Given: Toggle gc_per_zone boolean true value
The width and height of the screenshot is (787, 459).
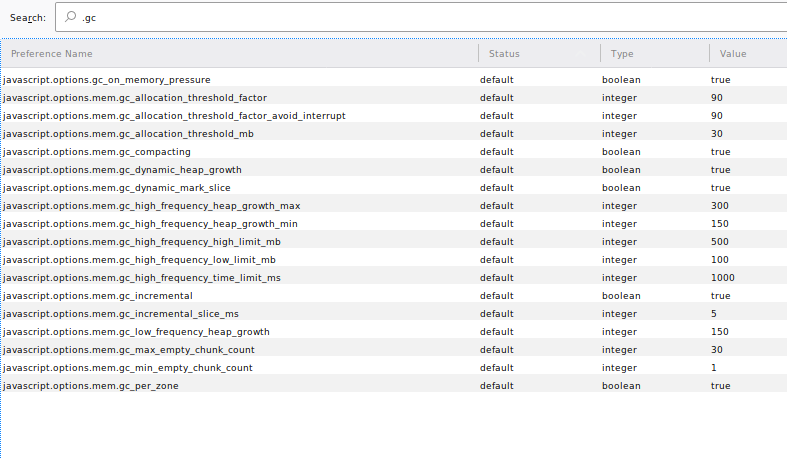Looking at the screenshot, I should pyautogui.click(x=720, y=385).
